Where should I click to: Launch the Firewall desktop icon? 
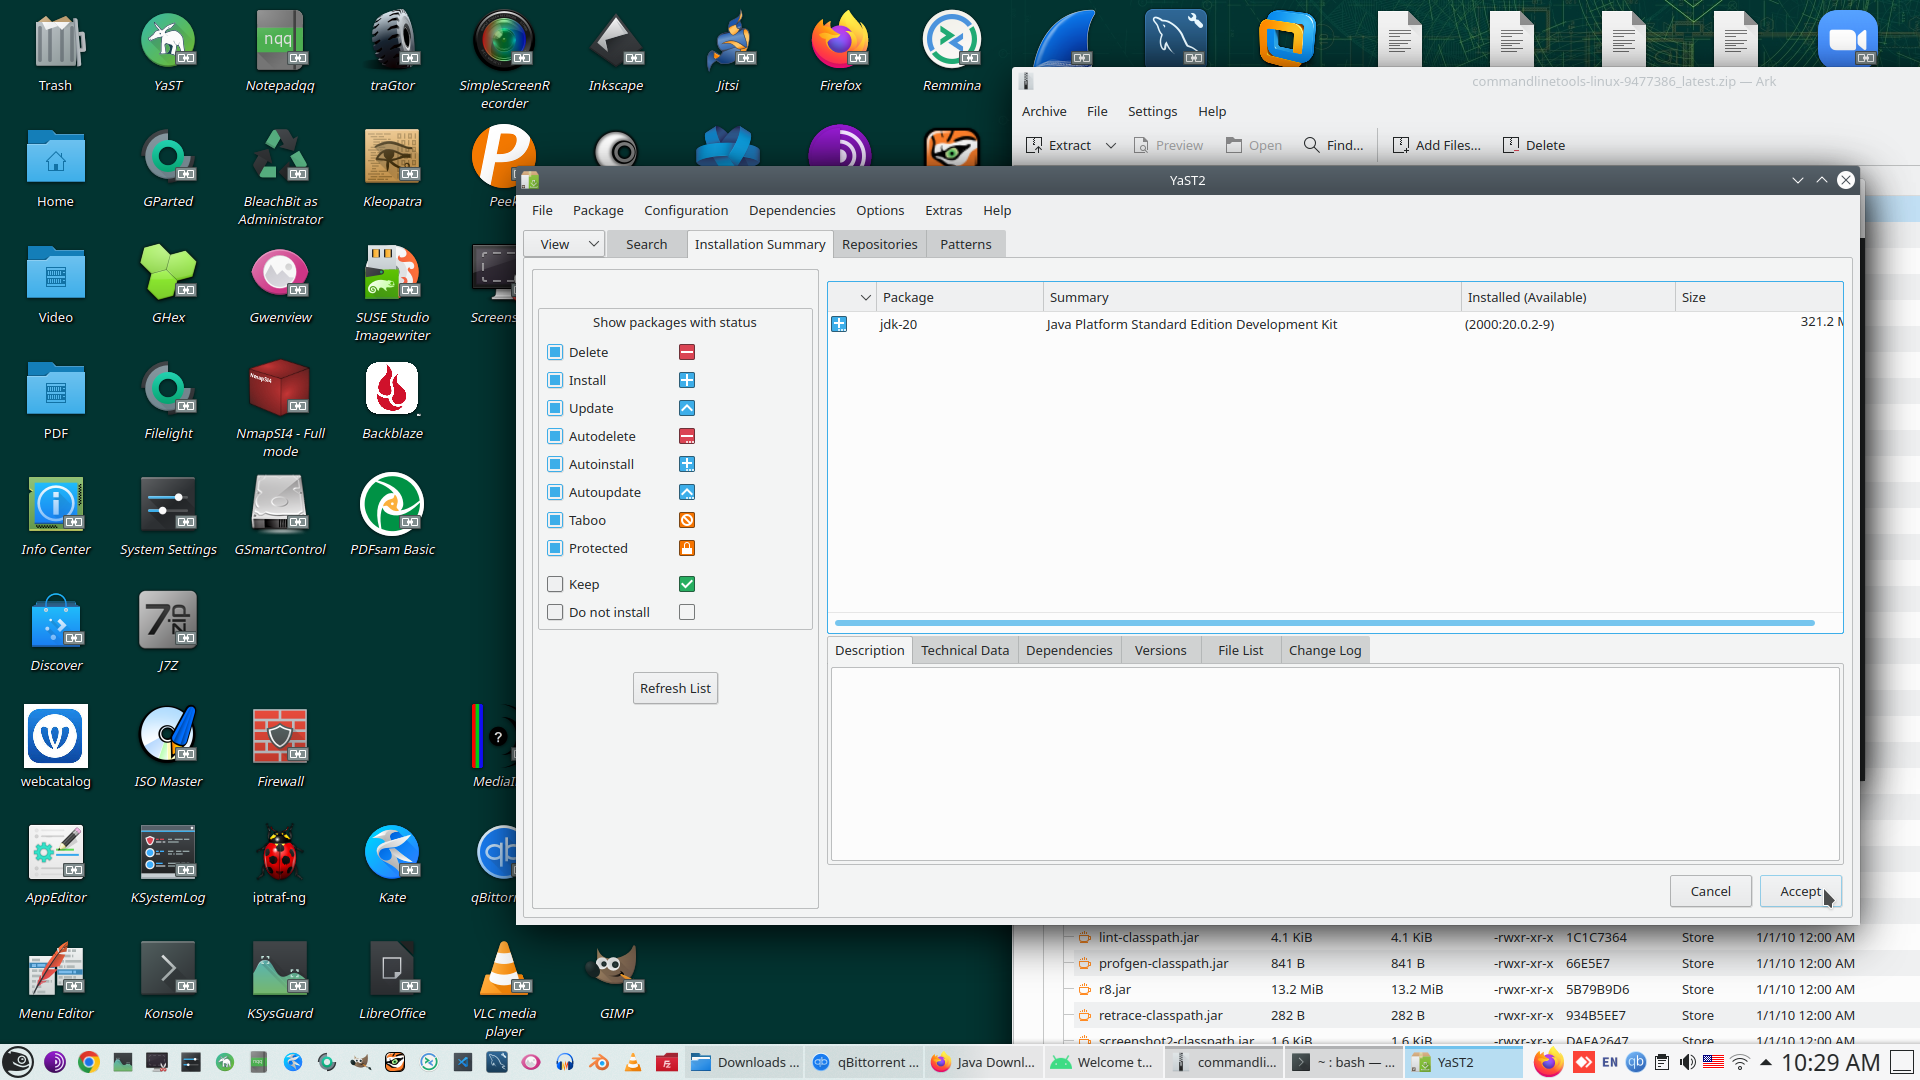coord(280,736)
